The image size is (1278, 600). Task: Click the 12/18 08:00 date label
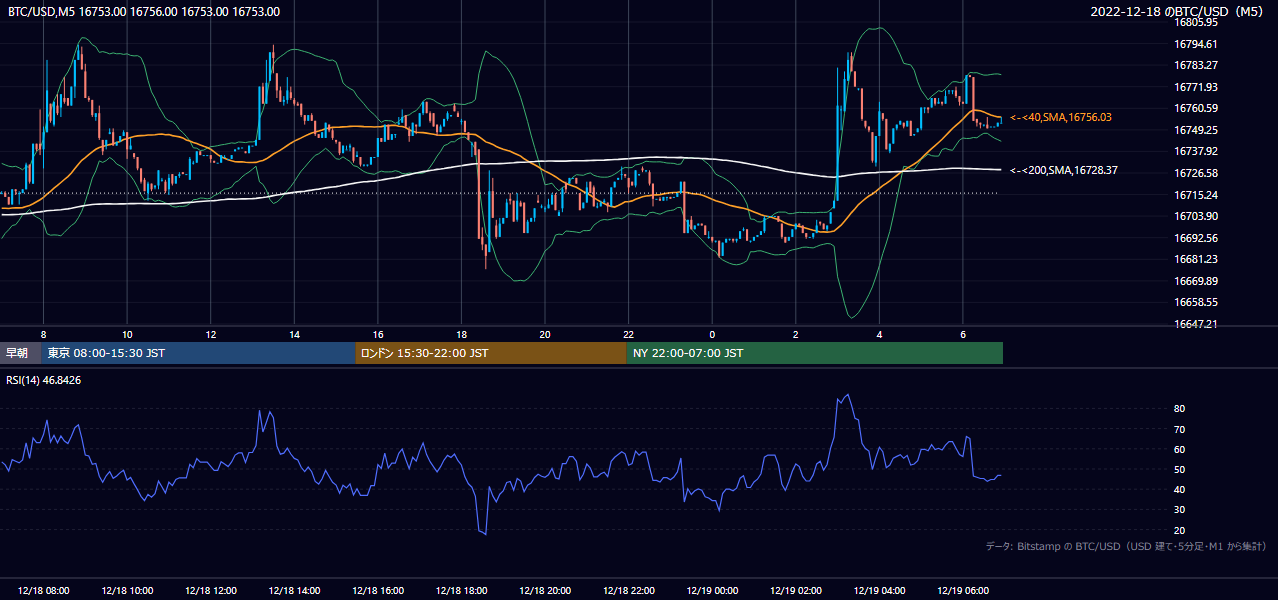click(x=43, y=590)
